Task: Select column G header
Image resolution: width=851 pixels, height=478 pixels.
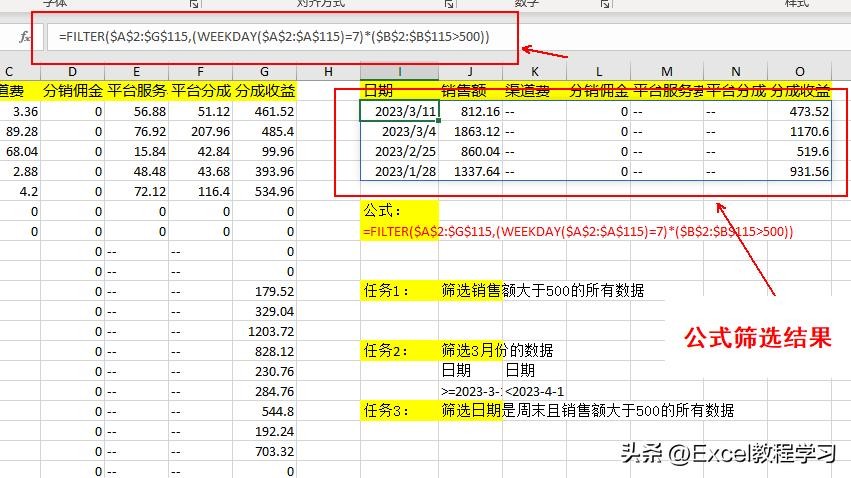Action: [263, 71]
